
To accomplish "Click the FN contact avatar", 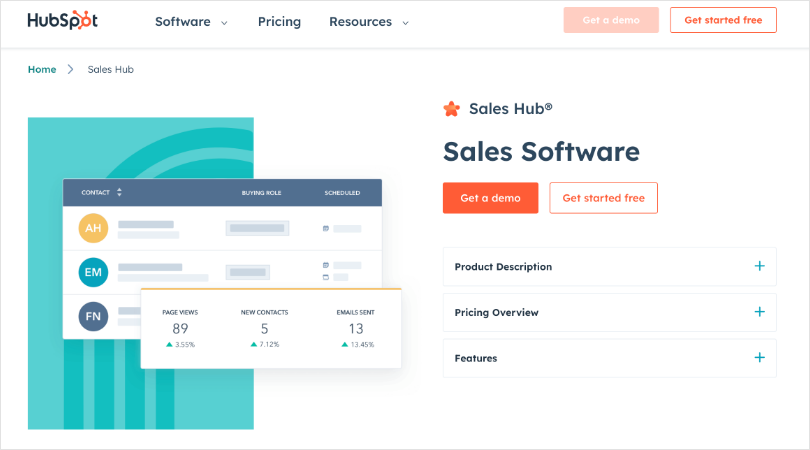I will [94, 316].
